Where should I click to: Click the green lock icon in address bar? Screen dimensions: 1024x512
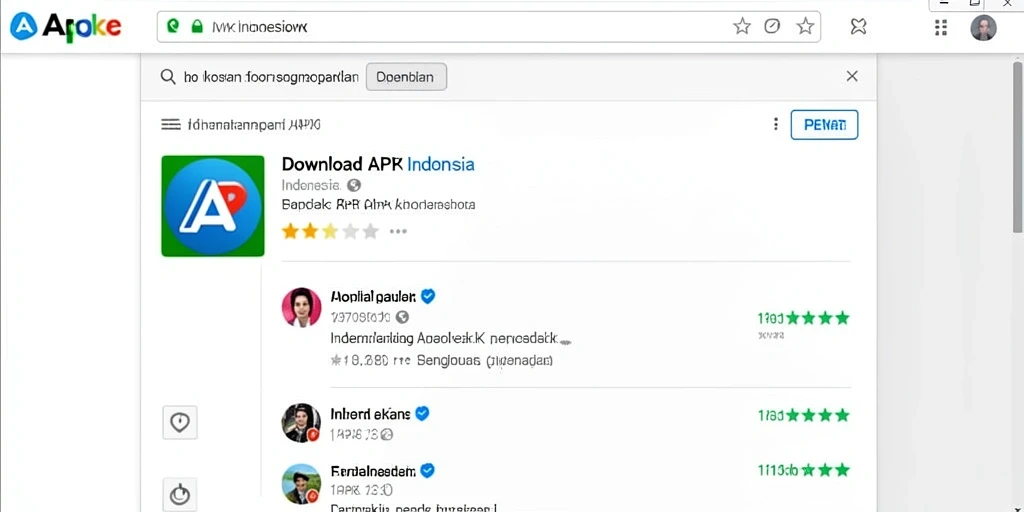197,27
